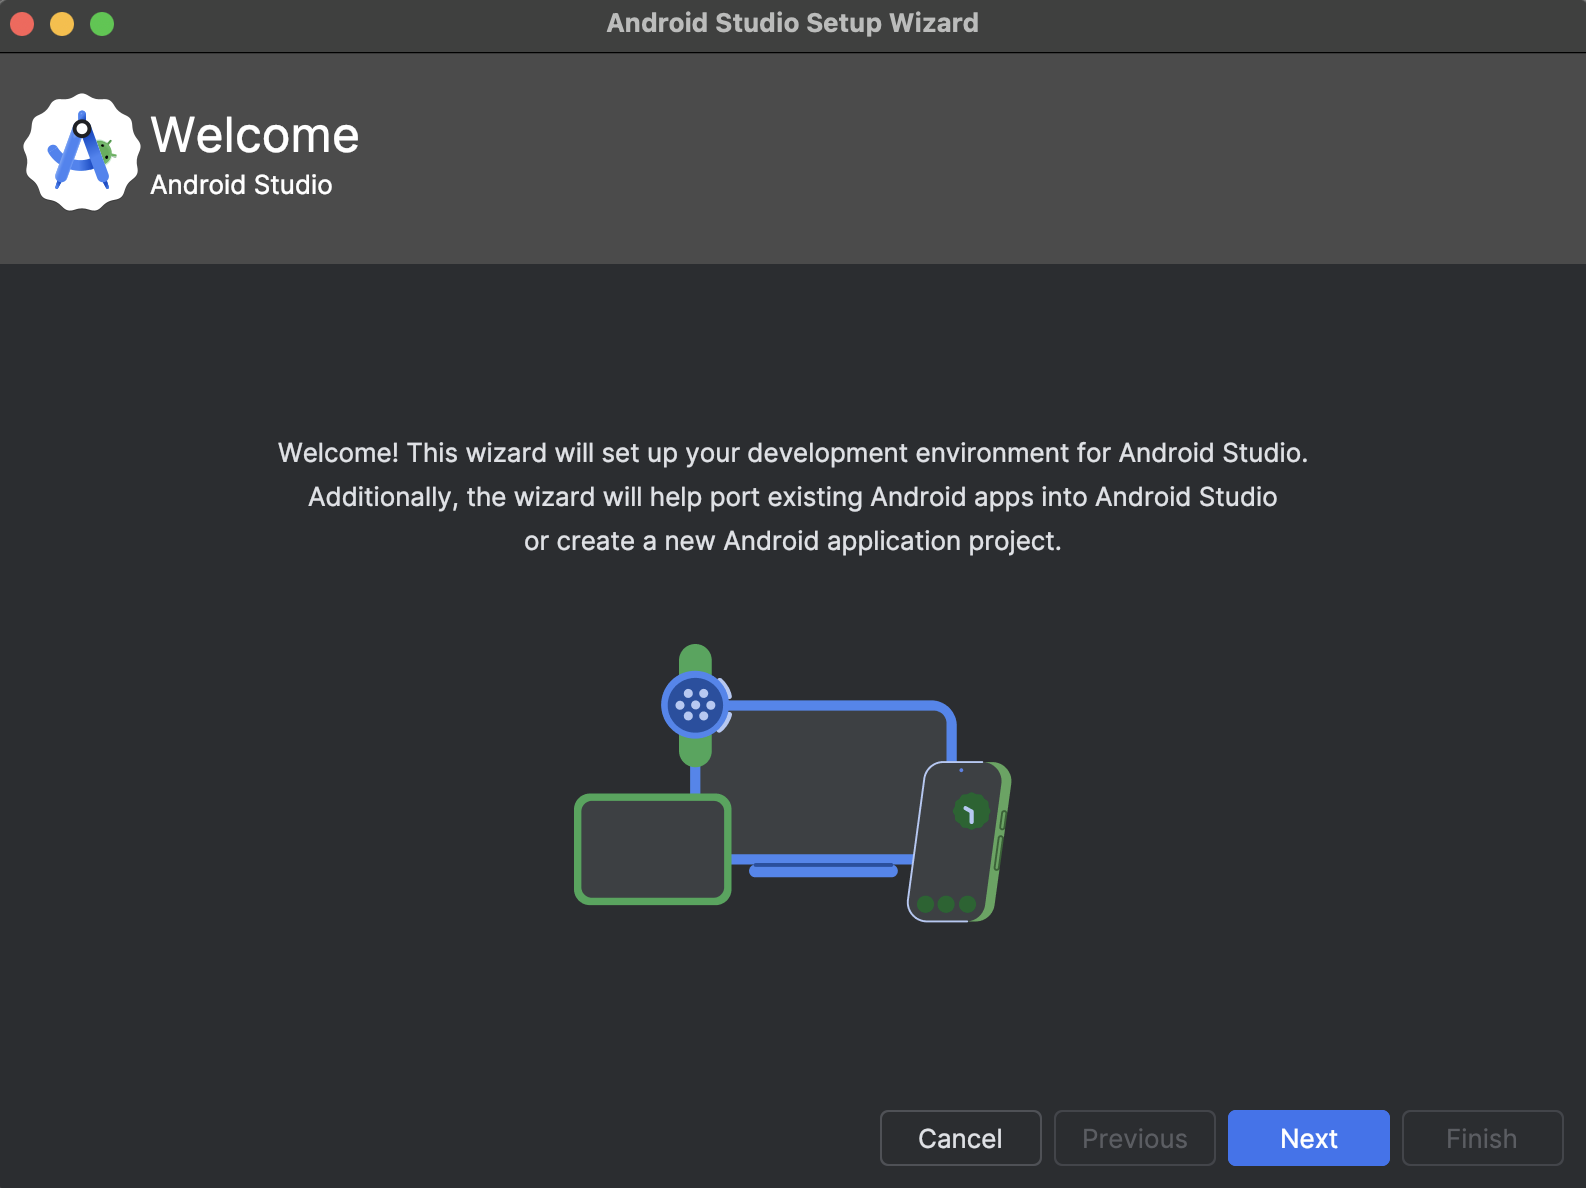This screenshot has height=1188, width=1586.
Task: Click the three green dots on the phone
Action: click(946, 904)
